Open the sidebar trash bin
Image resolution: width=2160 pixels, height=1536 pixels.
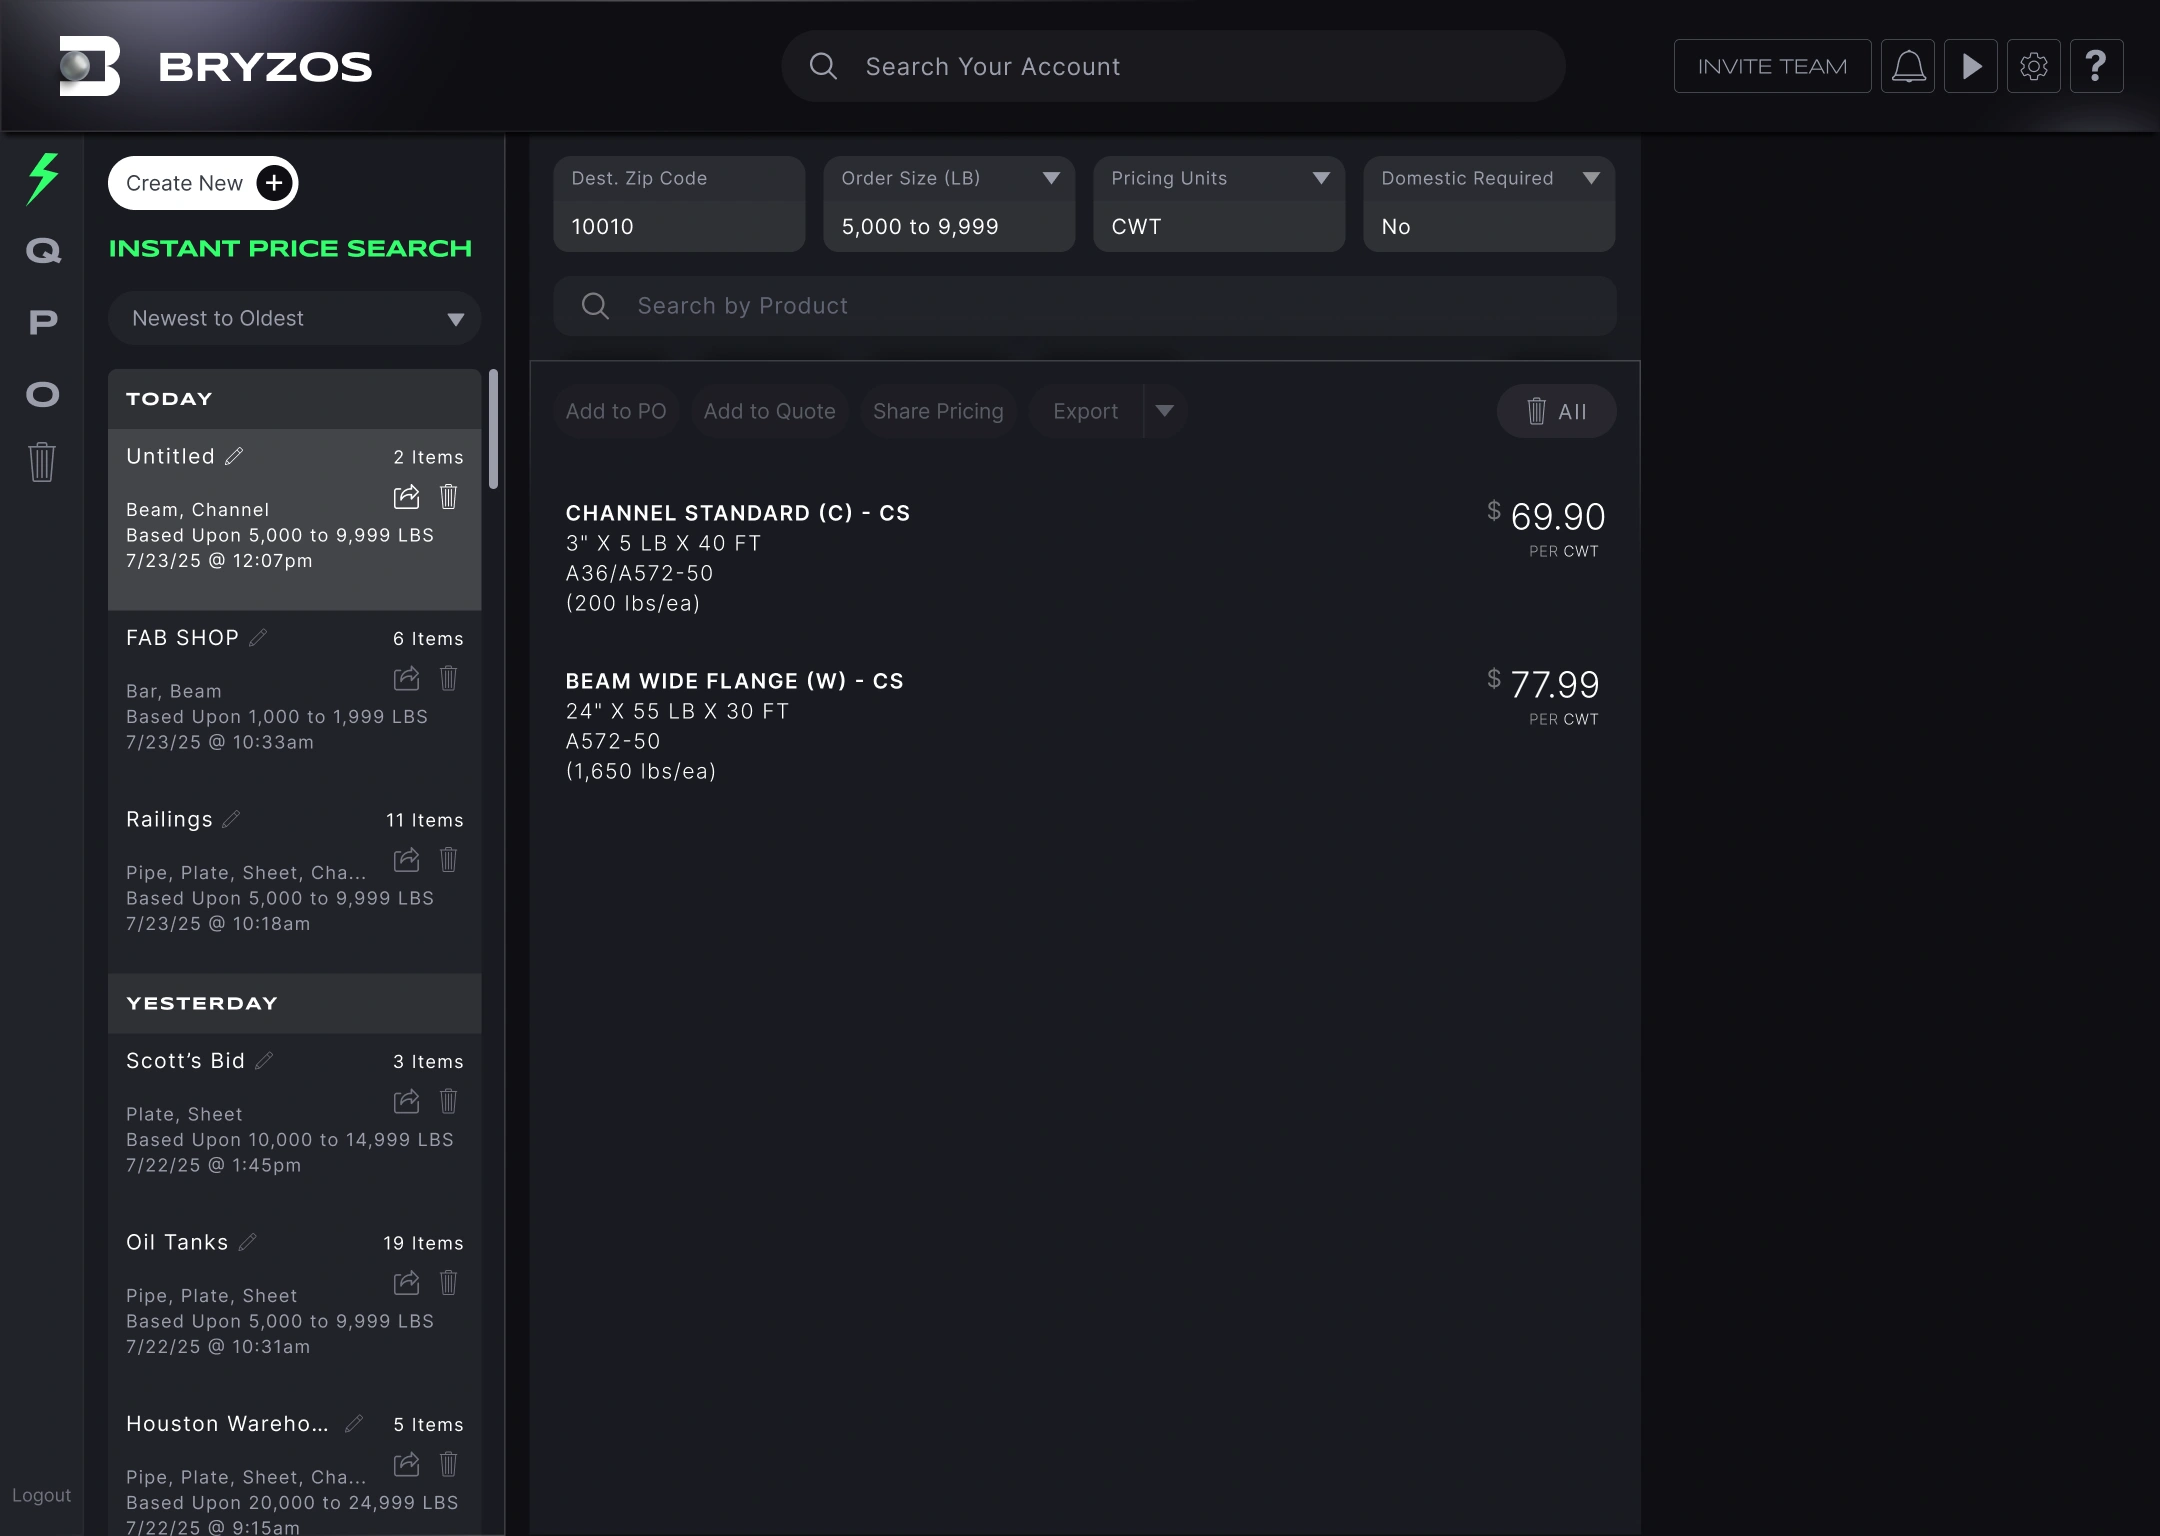click(x=42, y=462)
